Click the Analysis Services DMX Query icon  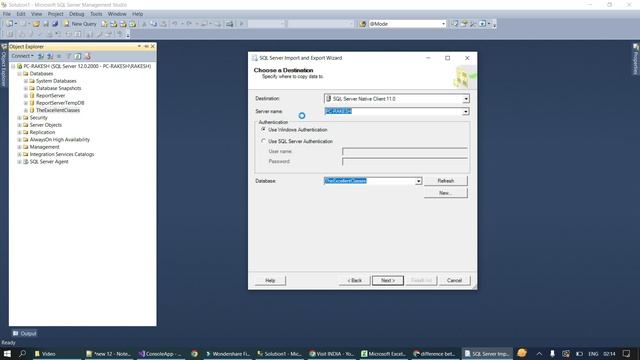pyautogui.click(x=123, y=24)
